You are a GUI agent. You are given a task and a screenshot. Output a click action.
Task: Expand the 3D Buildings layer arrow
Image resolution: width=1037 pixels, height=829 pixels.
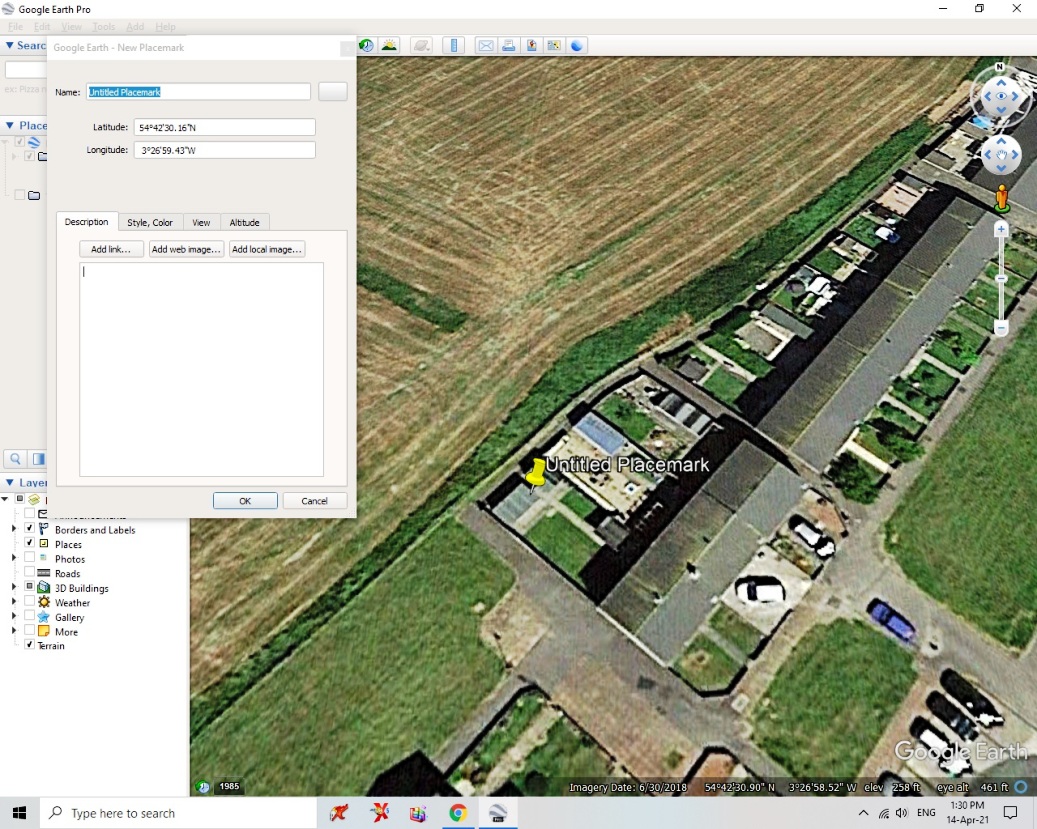click(14, 587)
